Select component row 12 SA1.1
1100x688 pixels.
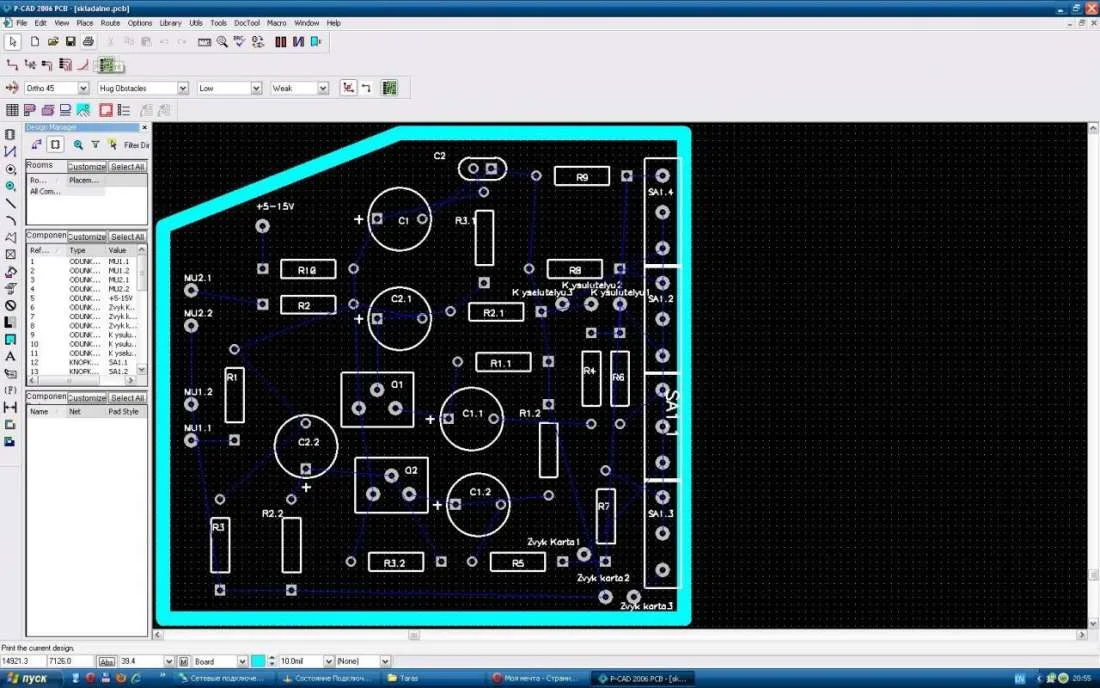(x=82, y=363)
